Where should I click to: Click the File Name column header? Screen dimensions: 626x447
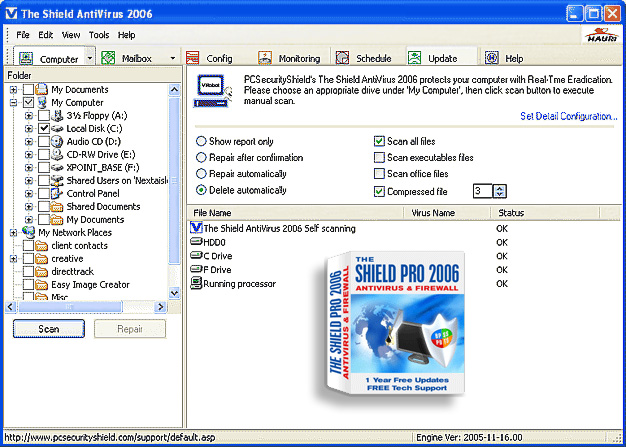click(x=295, y=213)
